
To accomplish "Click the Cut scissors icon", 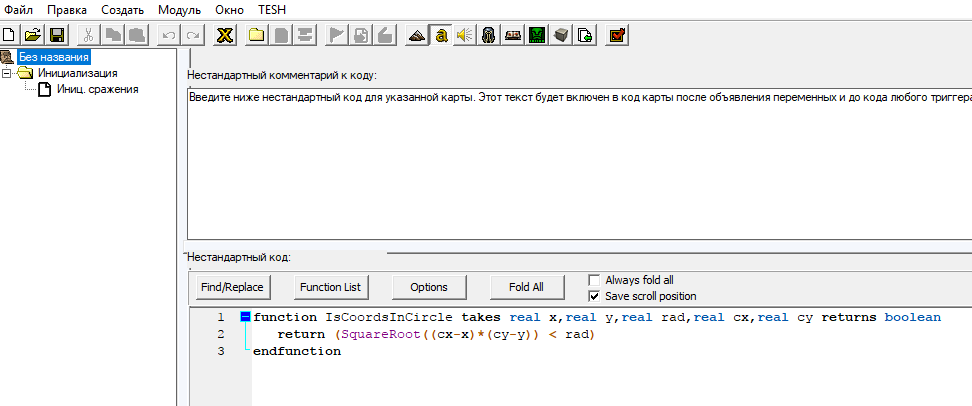I will point(89,35).
